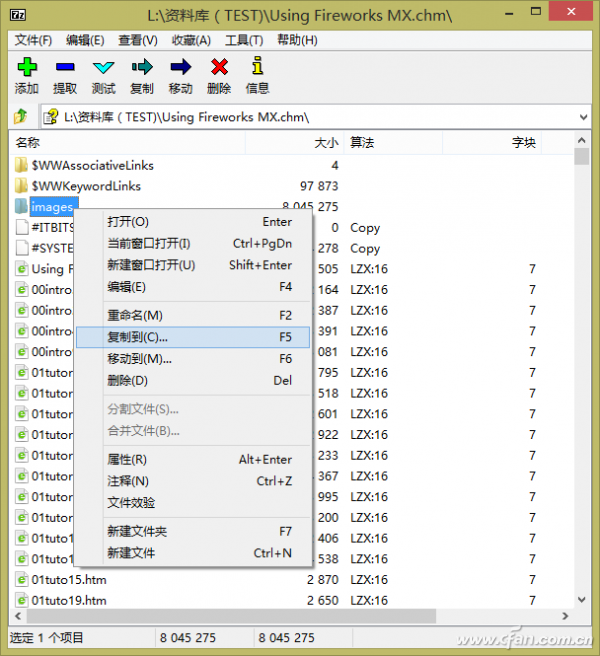Screen dimensions: 600x656
Task: Choose 复制到(C)... in context menu
Action: pyautogui.click(x=193, y=337)
